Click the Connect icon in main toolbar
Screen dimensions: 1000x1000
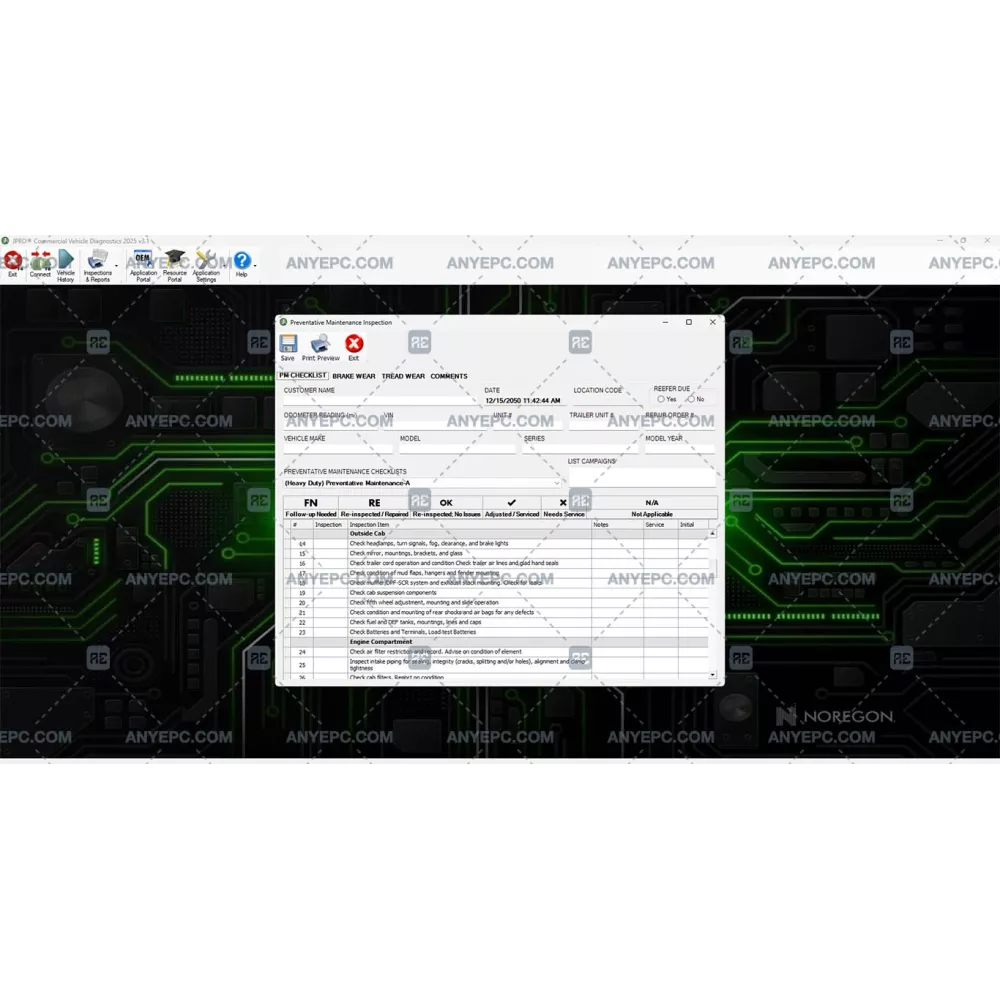(40, 263)
